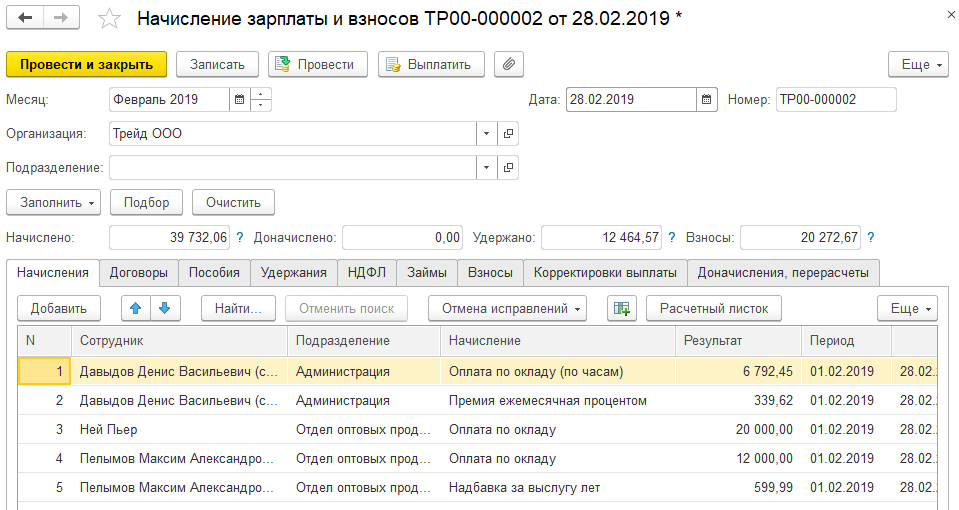Open Организация record with the open-form icon
Screen dimensions: 959x510
(x=508, y=133)
